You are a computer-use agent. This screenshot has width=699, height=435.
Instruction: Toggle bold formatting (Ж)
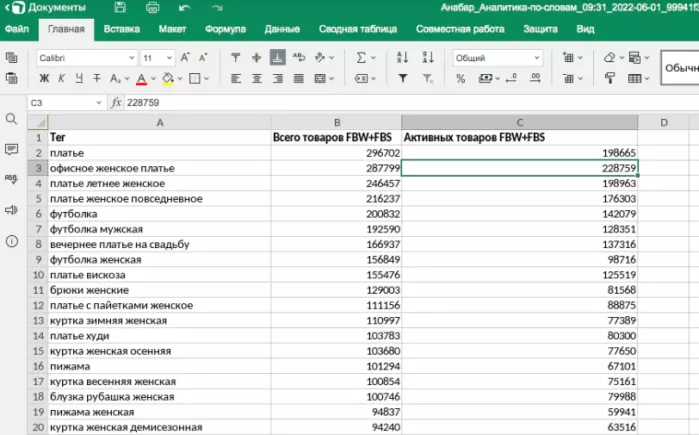(44, 78)
